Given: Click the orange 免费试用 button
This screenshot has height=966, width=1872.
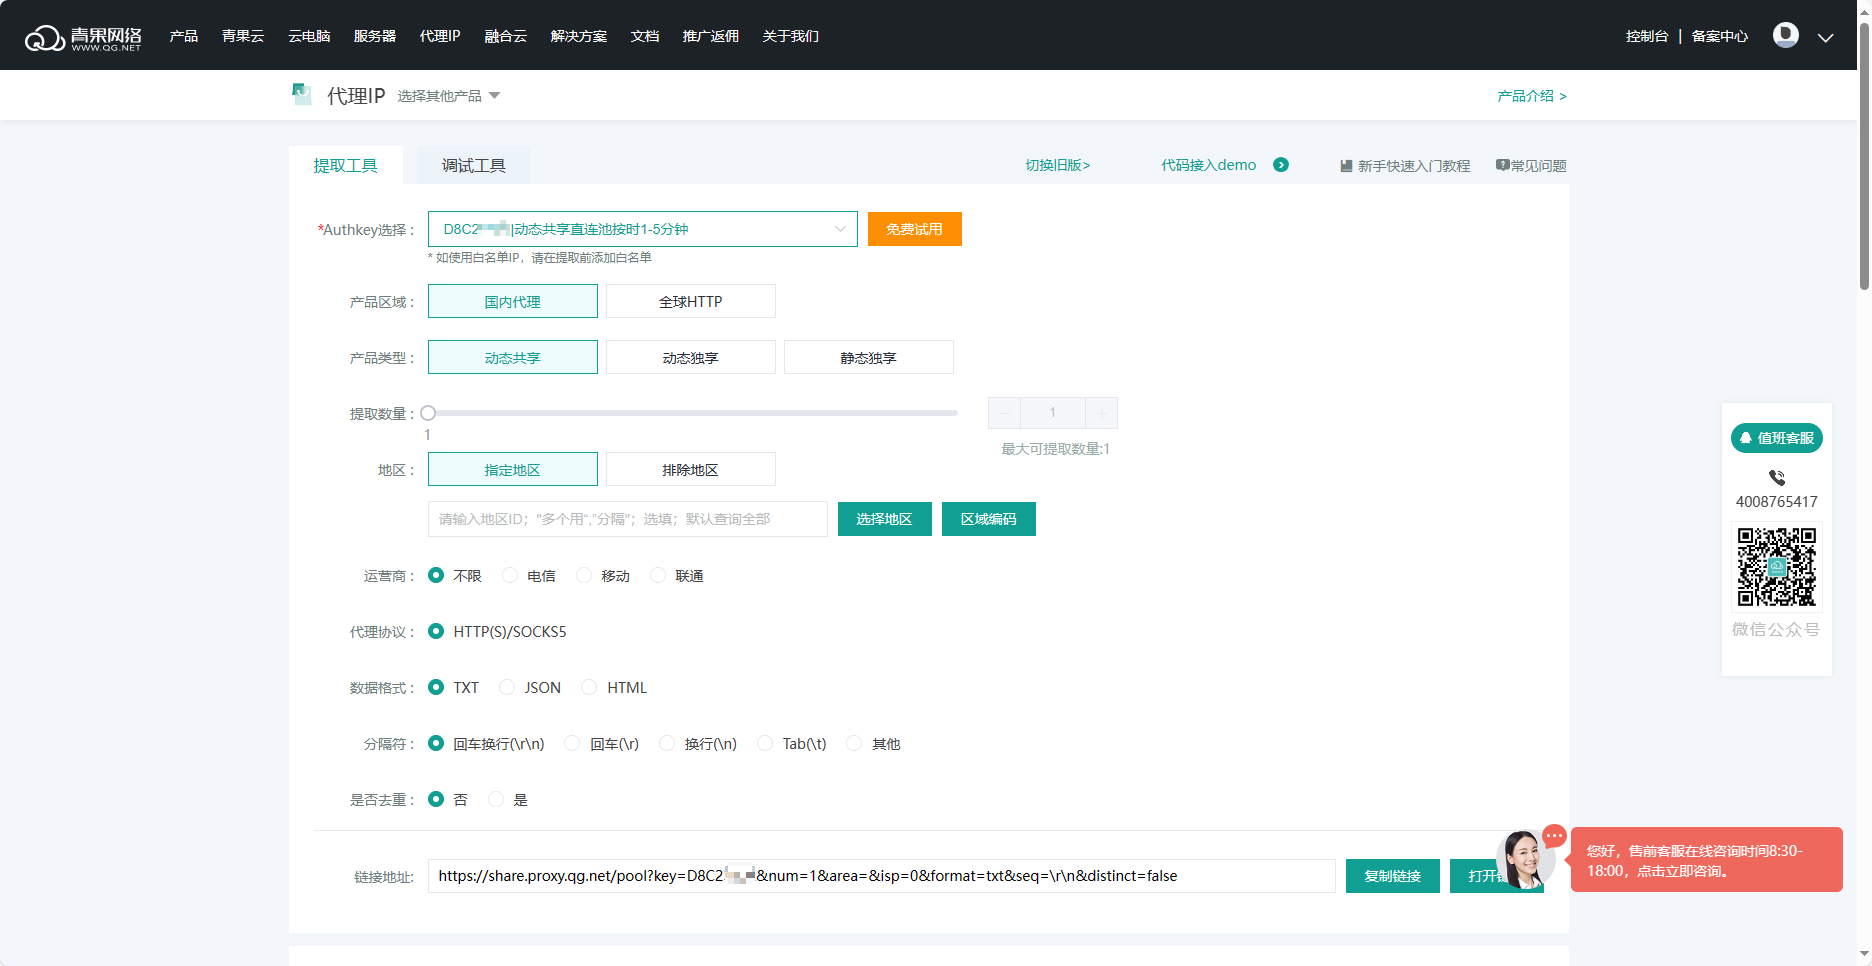Looking at the screenshot, I should (914, 229).
